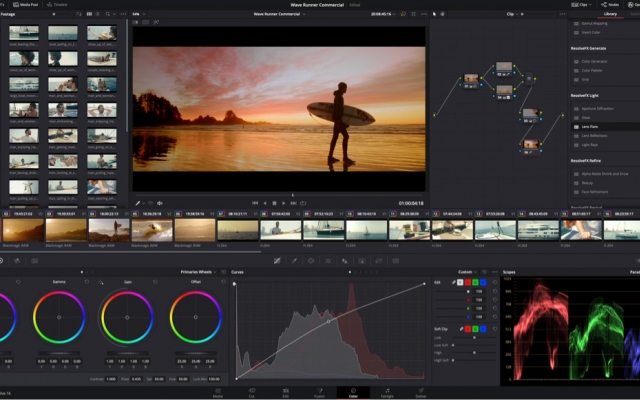Play forward in the viewer
The image size is (640, 400).
tap(284, 203)
